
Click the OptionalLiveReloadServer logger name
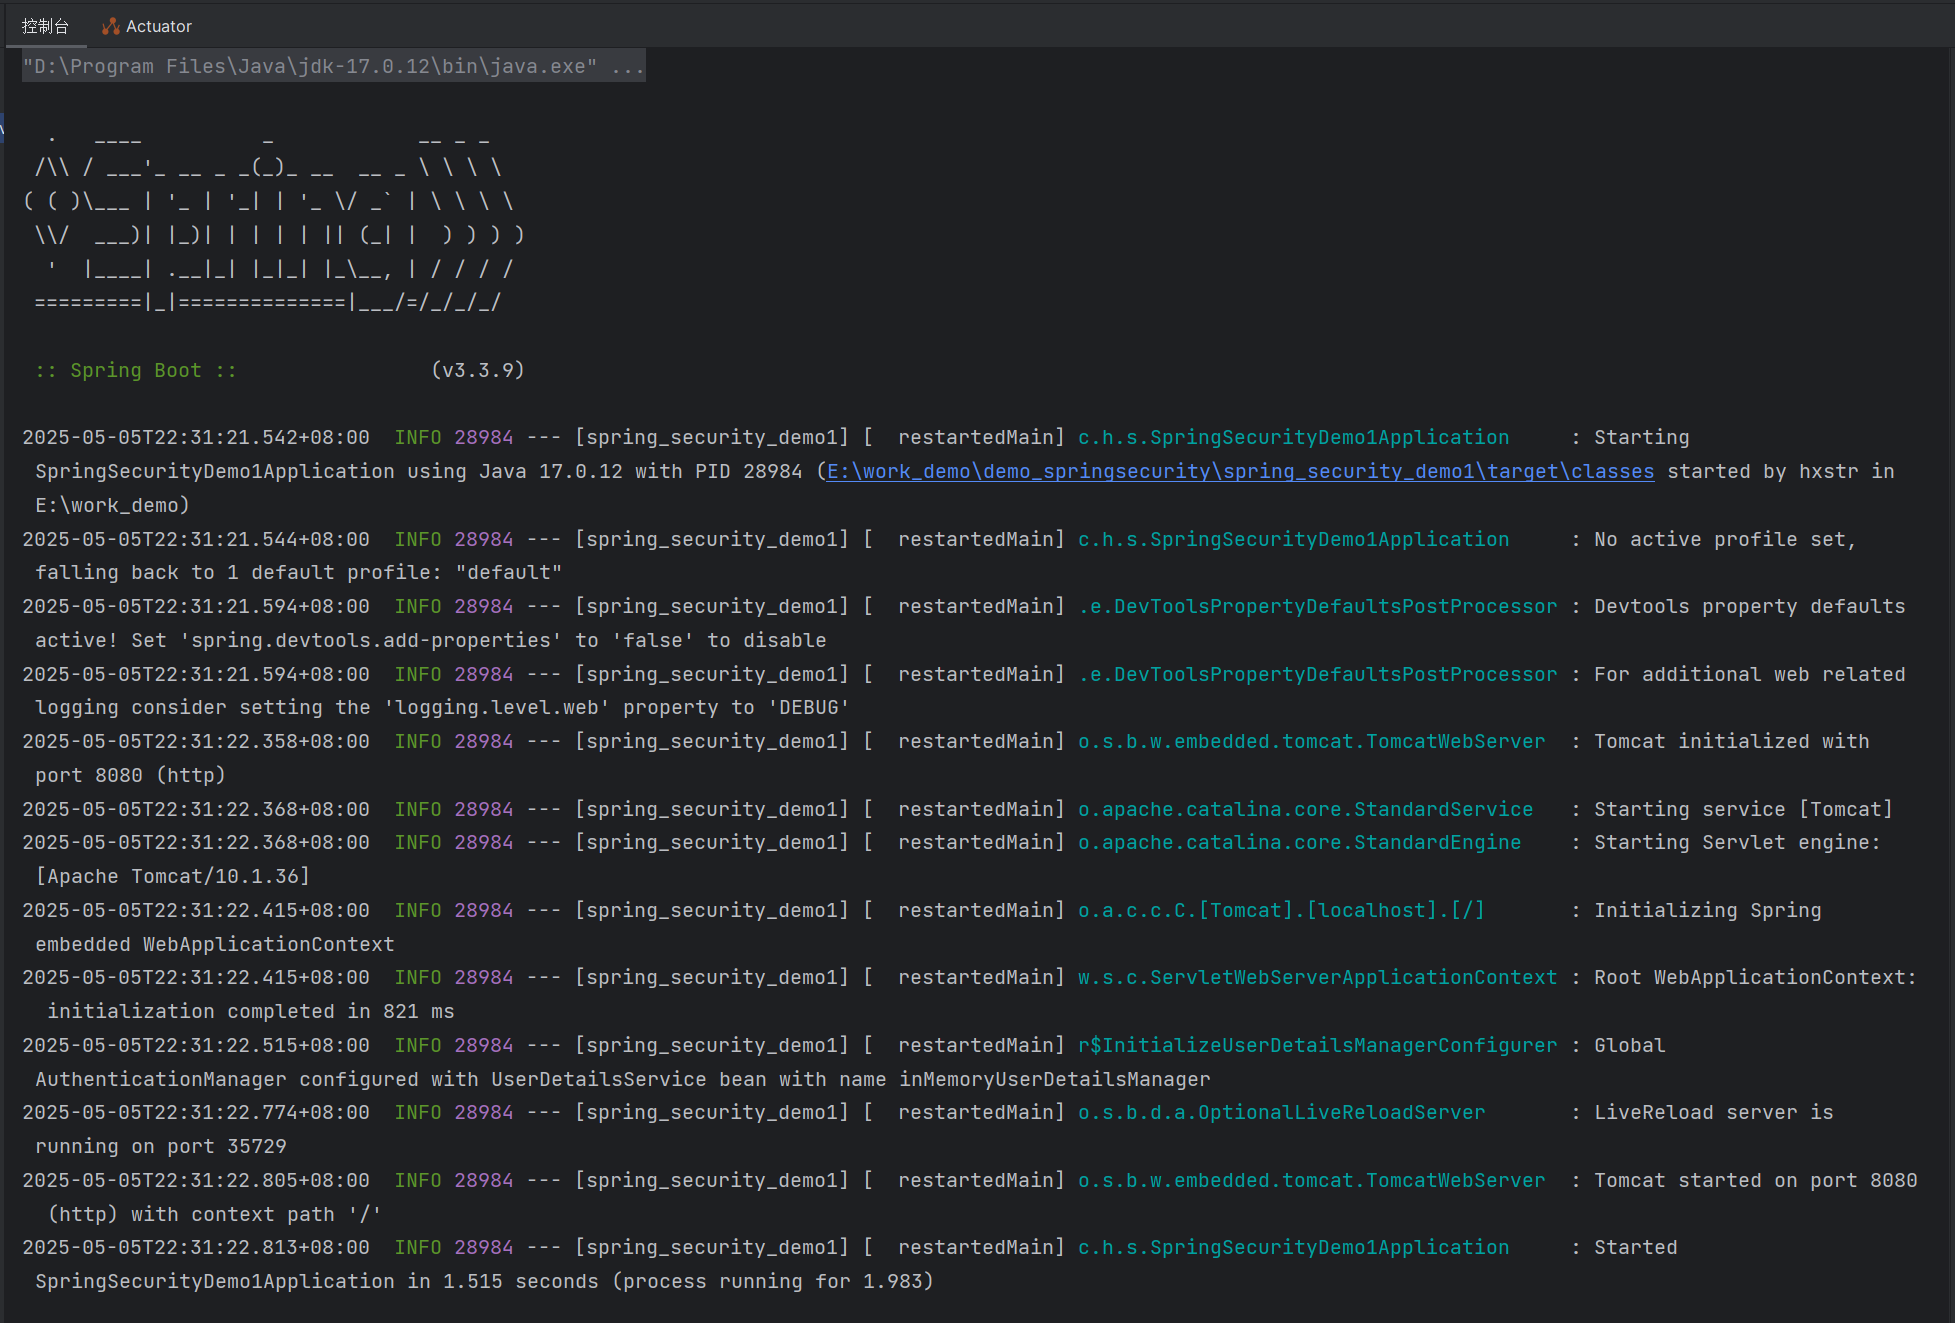pos(1281,1112)
